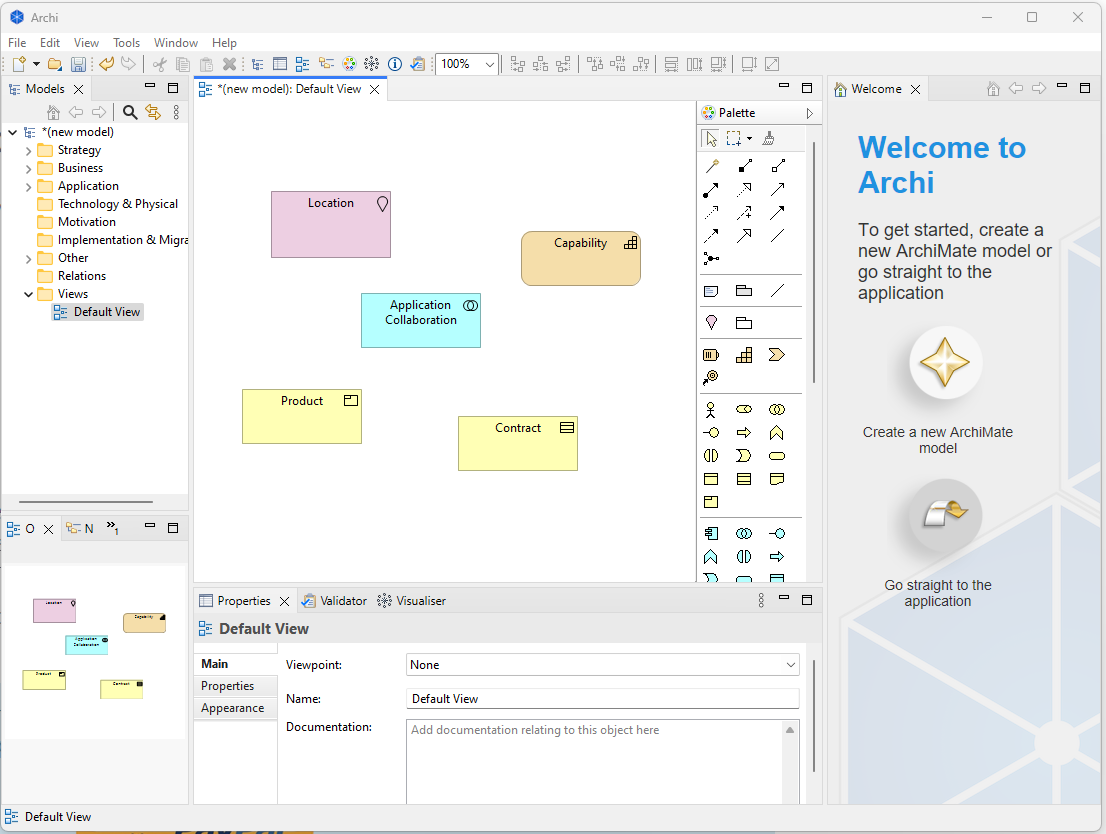Select the Relations folder in tree

[x=72, y=276]
